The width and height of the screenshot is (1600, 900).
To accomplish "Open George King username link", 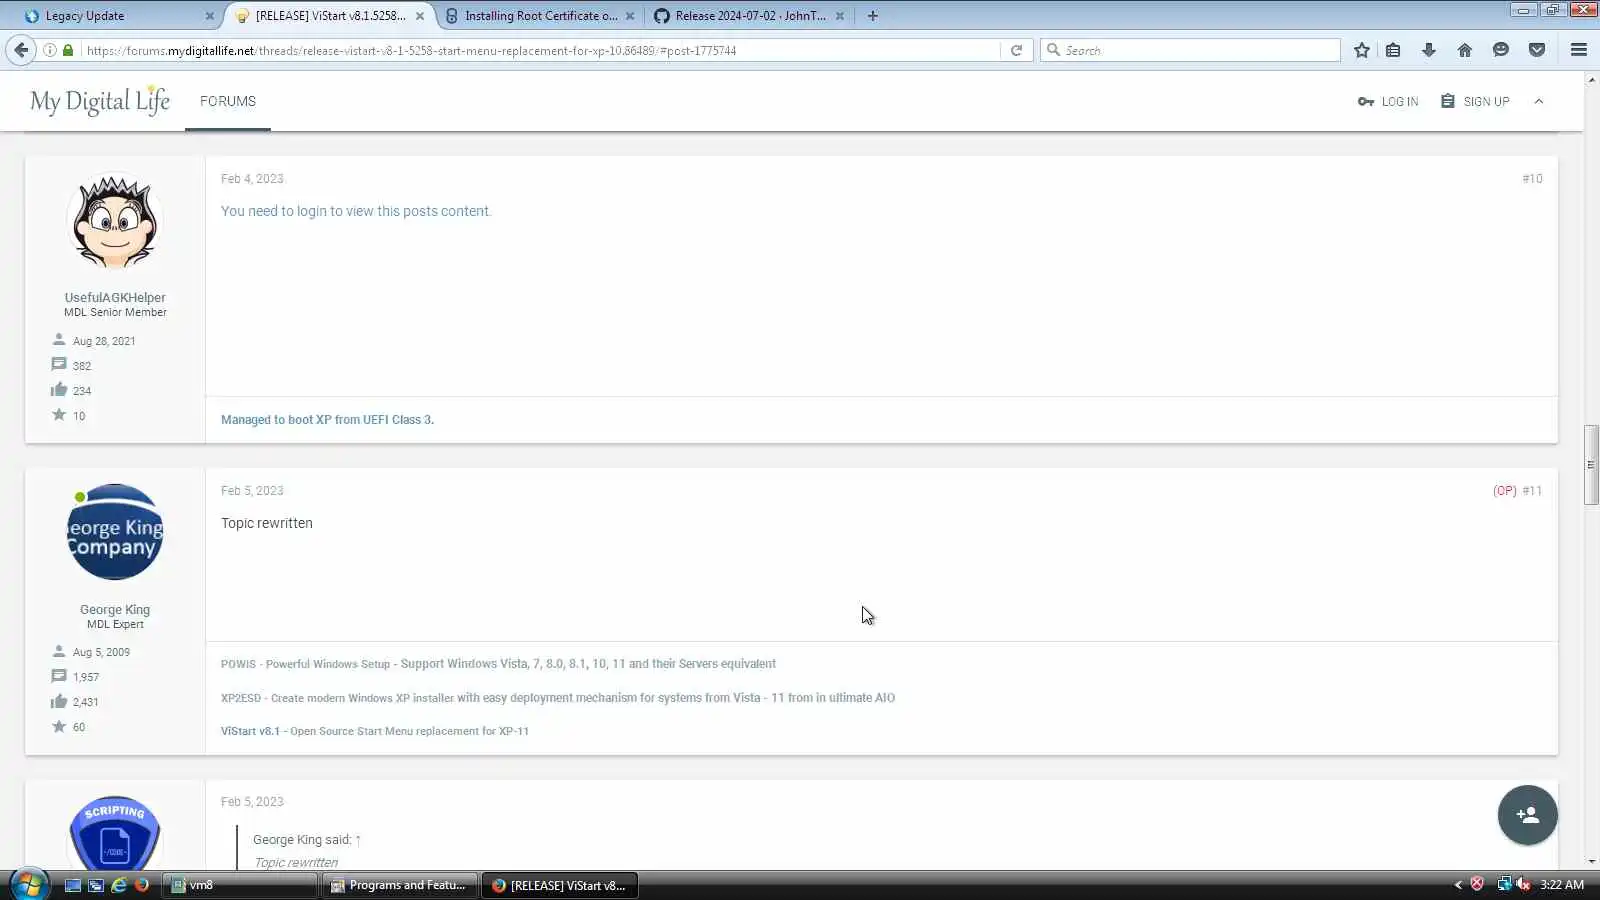I will click(115, 609).
